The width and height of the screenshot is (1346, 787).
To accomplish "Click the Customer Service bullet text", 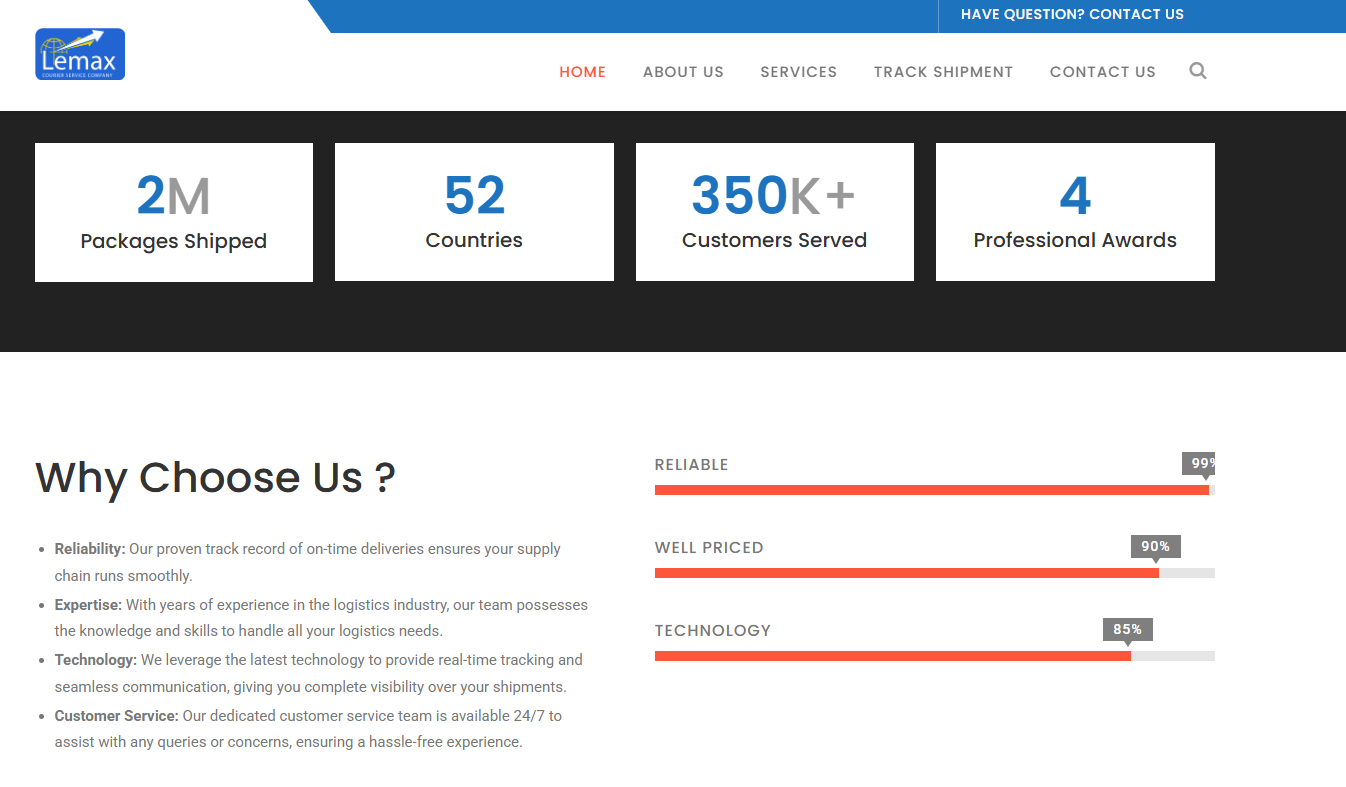I will coord(308,729).
